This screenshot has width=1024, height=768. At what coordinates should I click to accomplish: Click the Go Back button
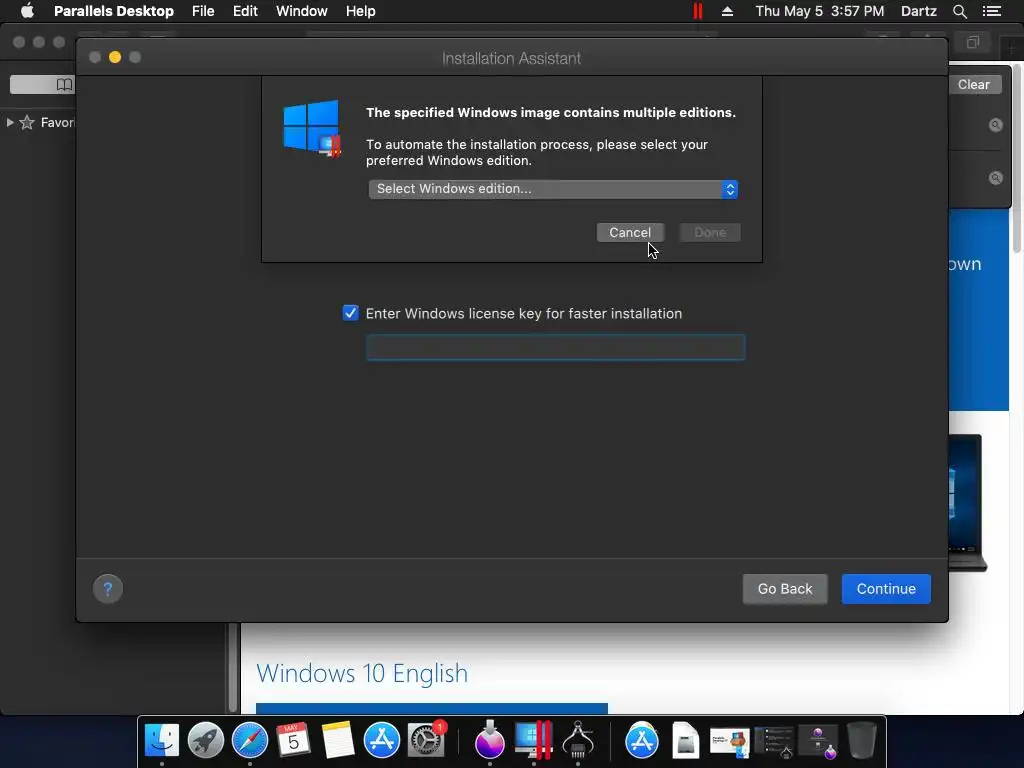pyautogui.click(x=785, y=589)
